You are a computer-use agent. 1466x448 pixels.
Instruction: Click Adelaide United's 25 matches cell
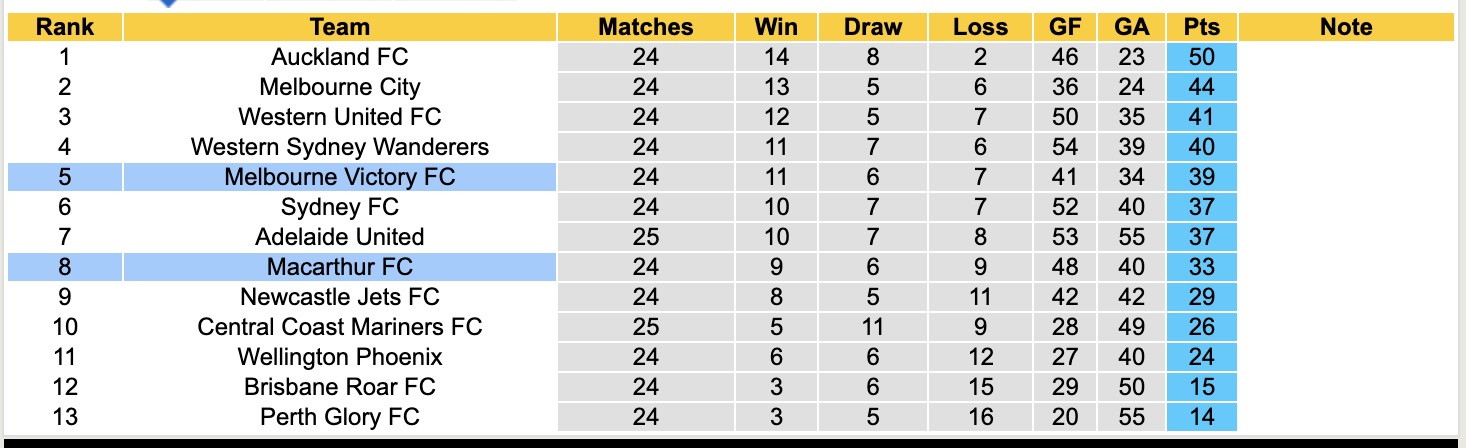coord(646,237)
